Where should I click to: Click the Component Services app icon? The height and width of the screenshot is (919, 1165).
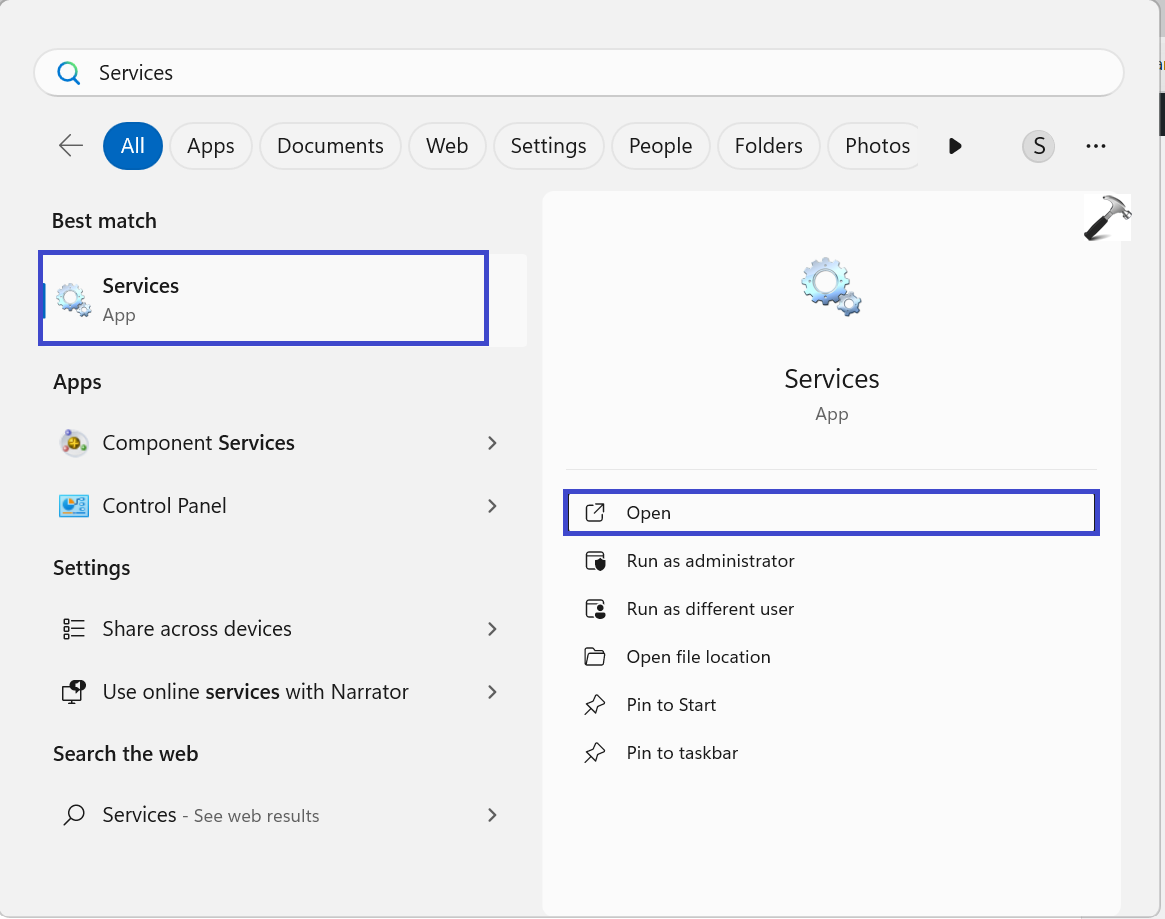[73, 443]
